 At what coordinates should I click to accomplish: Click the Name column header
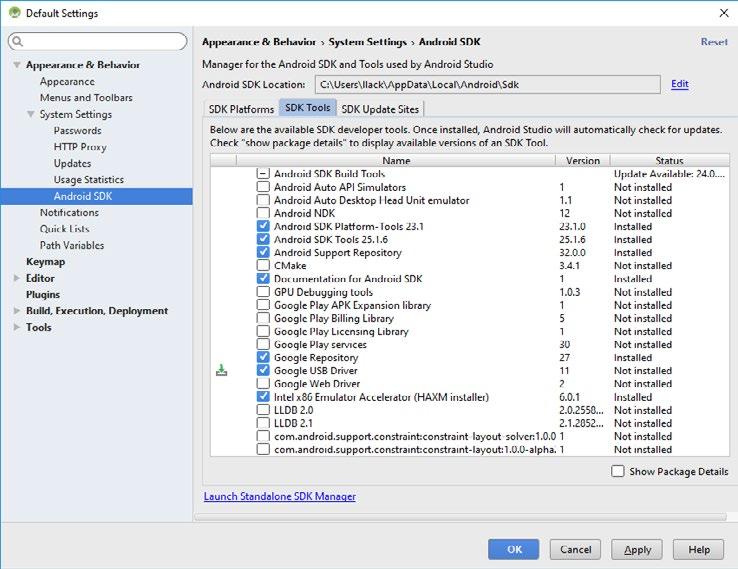(396, 160)
